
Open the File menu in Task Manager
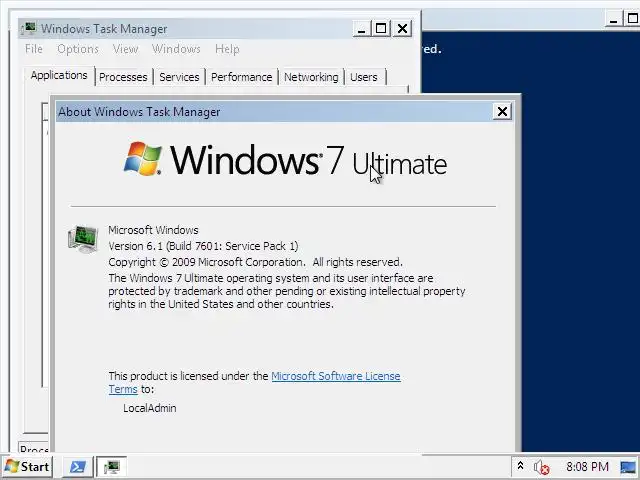(x=33, y=49)
